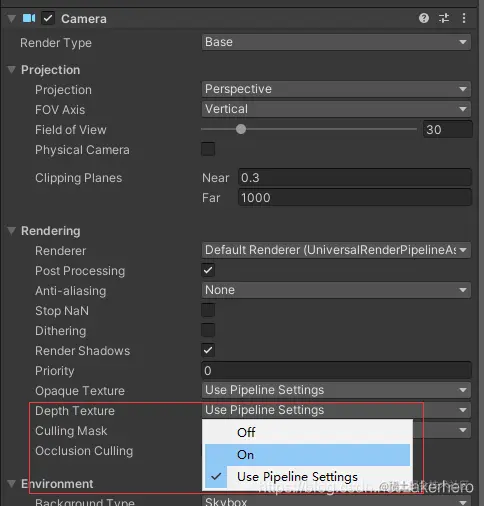Open the Anti-aliasing dropdown

pos(336,290)
